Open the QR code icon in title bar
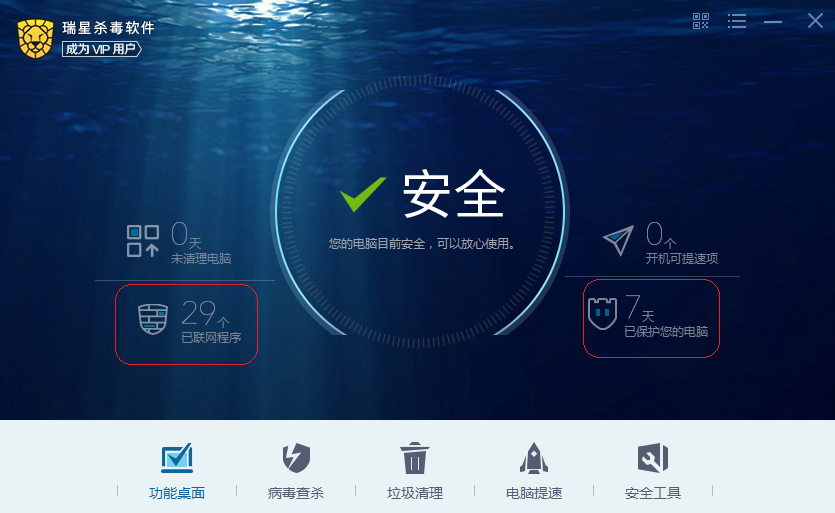The width and height of the screenshot is (835, 513). [701, 21]
